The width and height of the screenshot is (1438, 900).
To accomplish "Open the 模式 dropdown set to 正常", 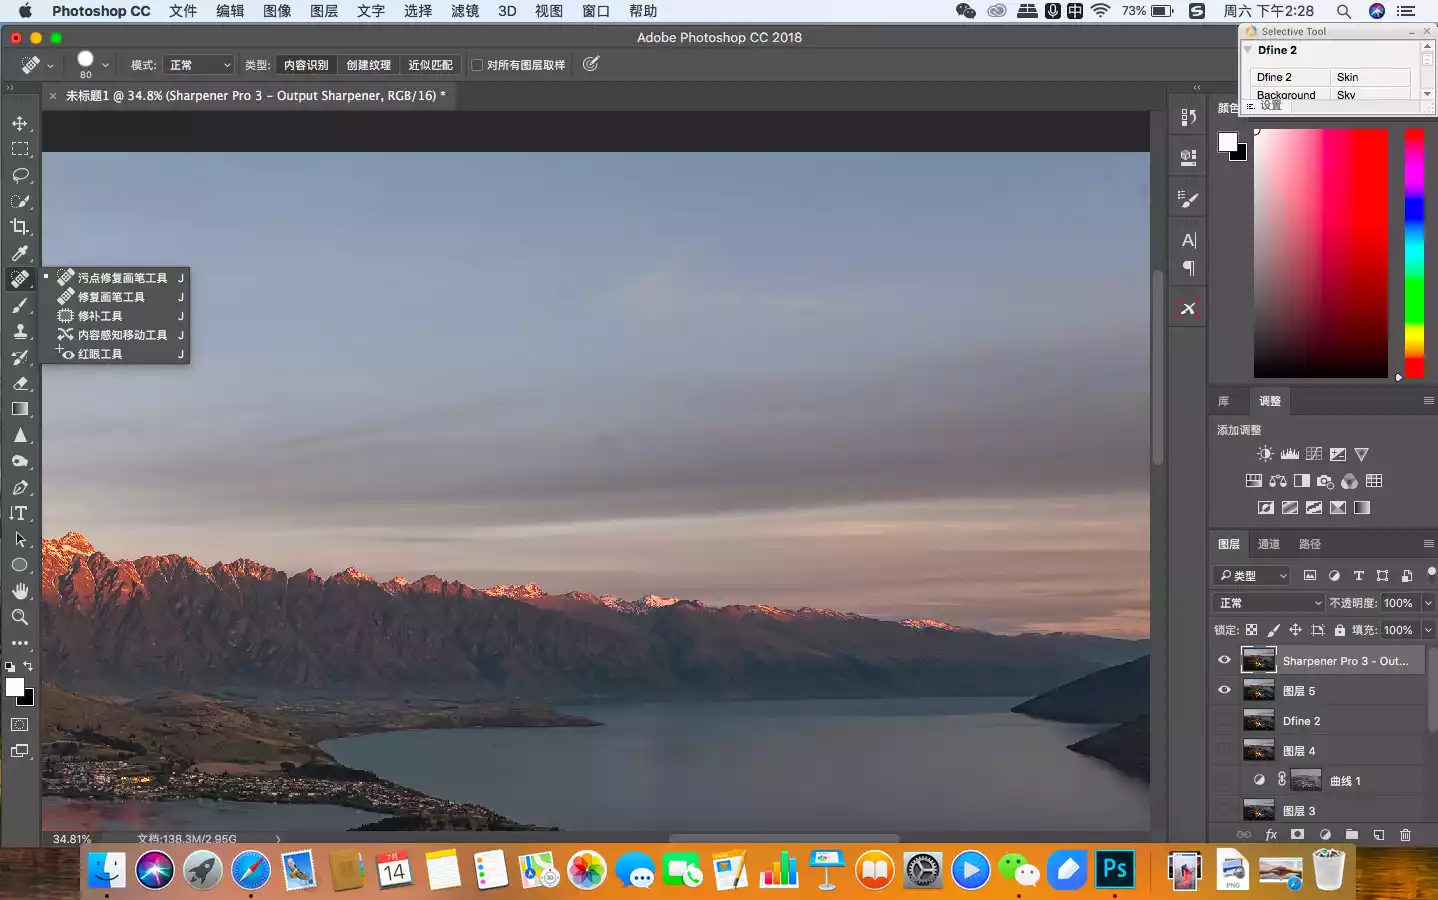I will 200,65.
